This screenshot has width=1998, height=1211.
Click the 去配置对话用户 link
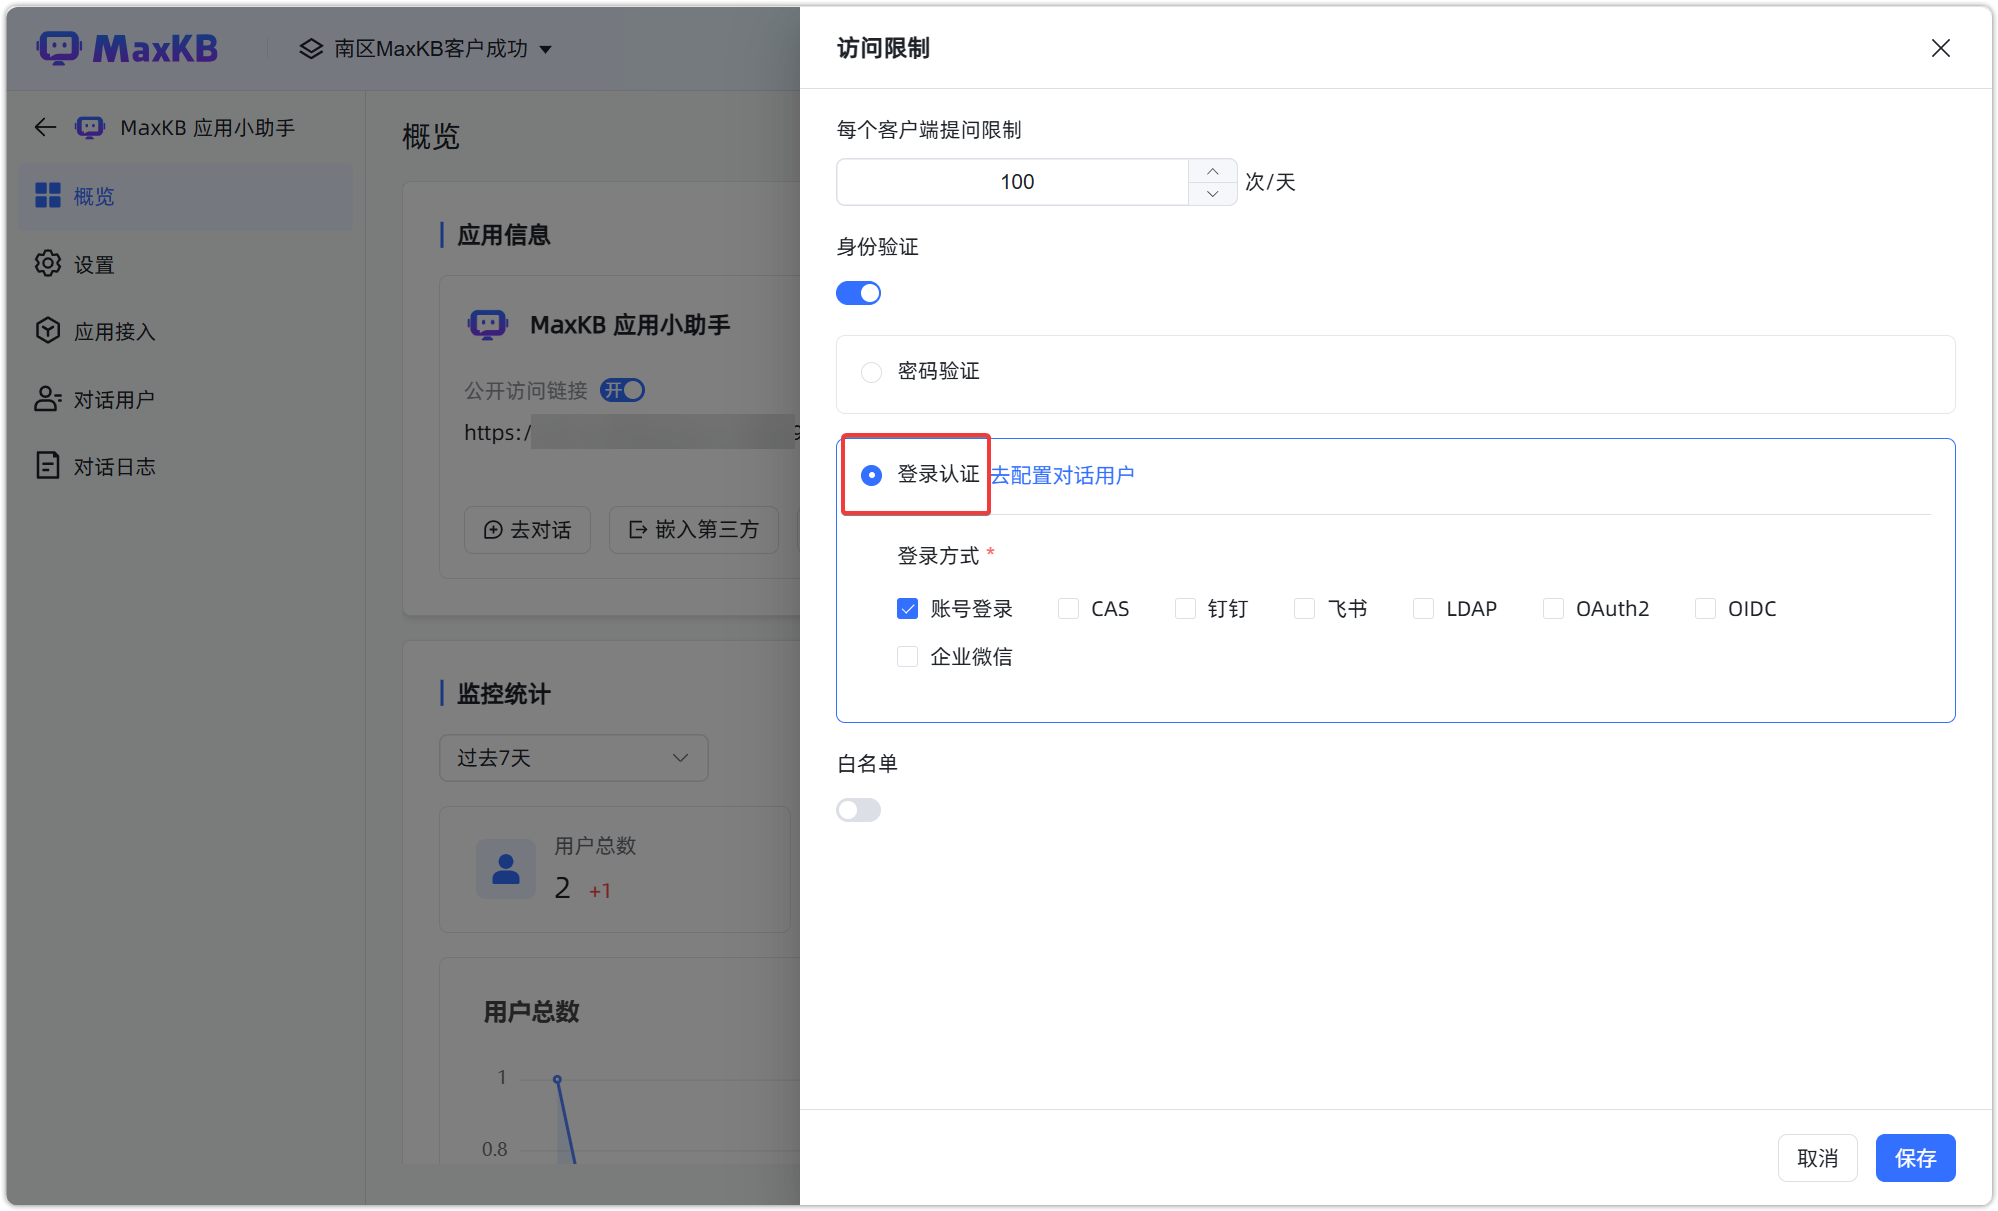(x=1062, y=475)
